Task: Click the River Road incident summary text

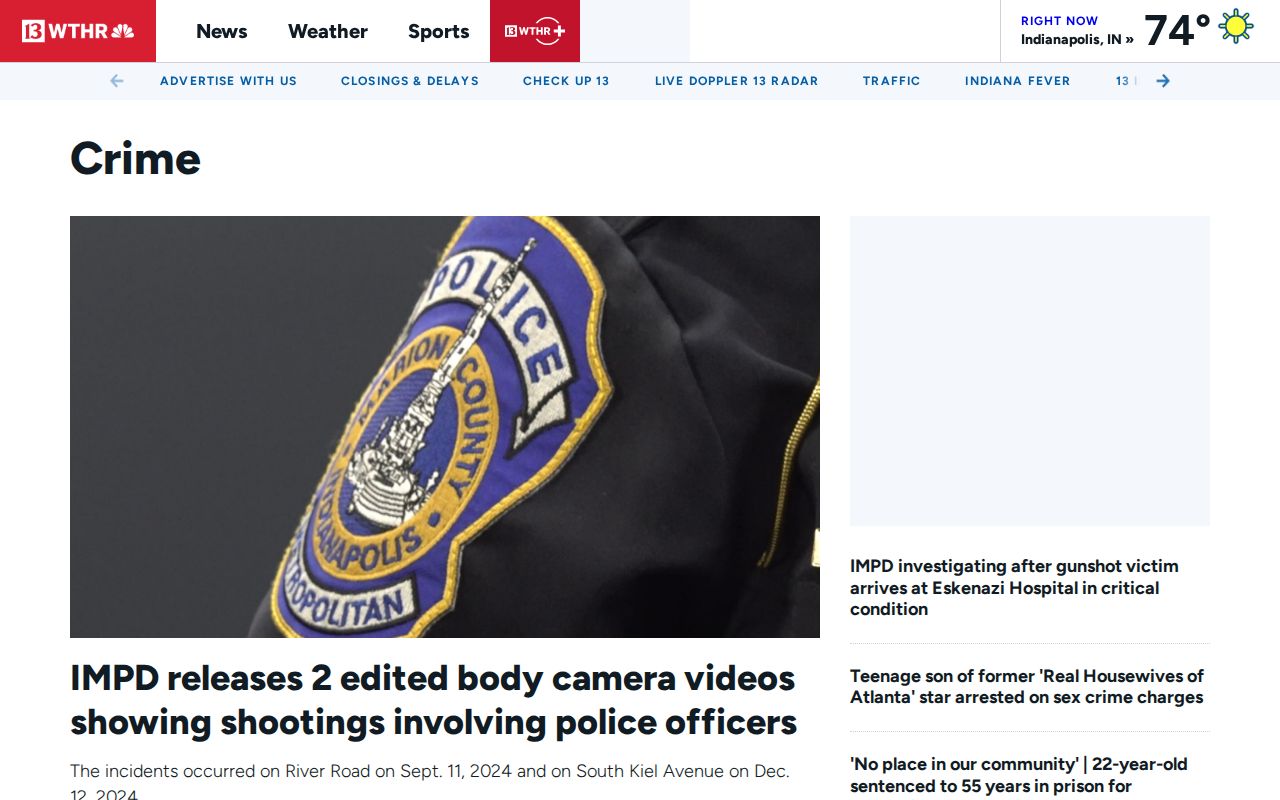Action: tap(430, 782)
